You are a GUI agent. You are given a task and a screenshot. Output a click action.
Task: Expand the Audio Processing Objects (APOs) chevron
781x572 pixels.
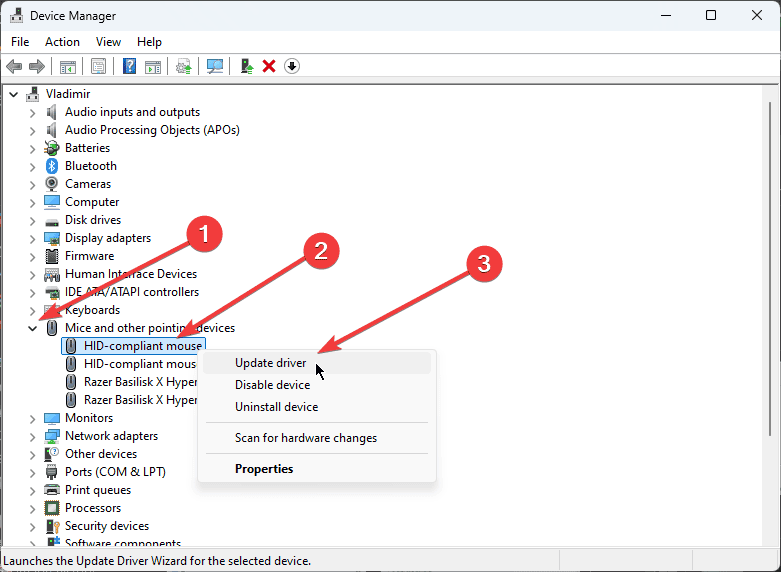[33, 131]
